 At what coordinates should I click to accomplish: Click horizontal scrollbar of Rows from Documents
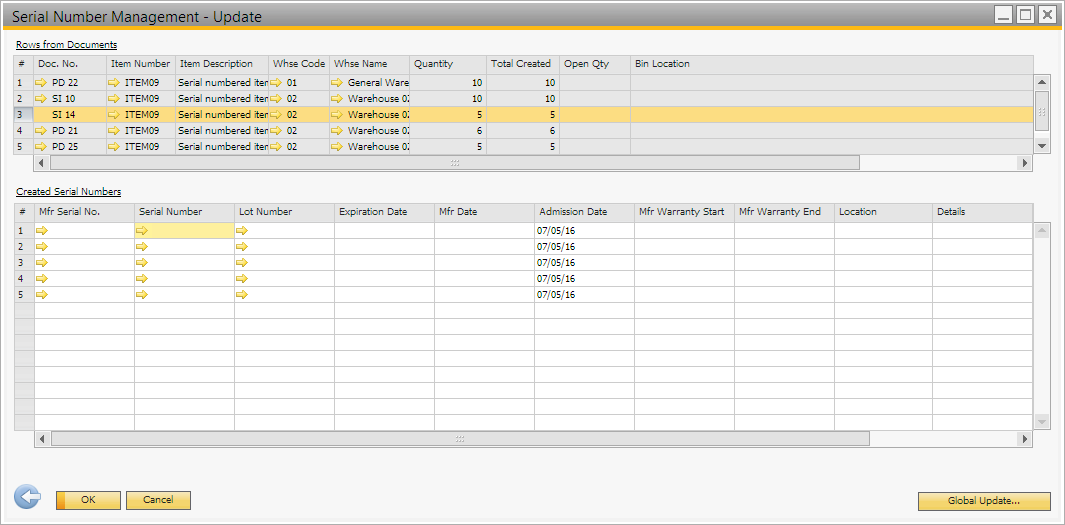[x=454, y=163]
